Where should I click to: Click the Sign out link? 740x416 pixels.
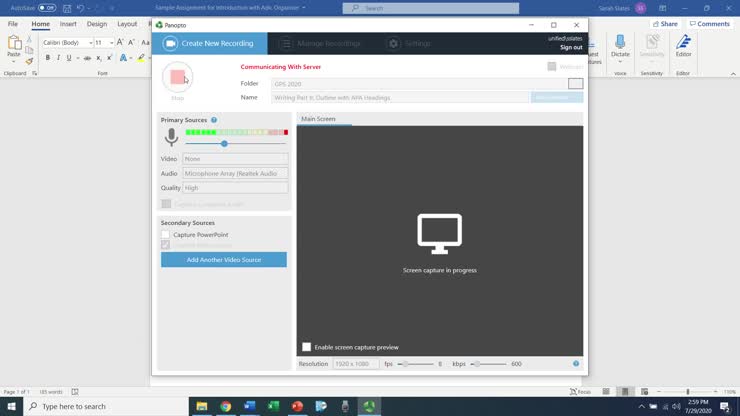[570, 47]
